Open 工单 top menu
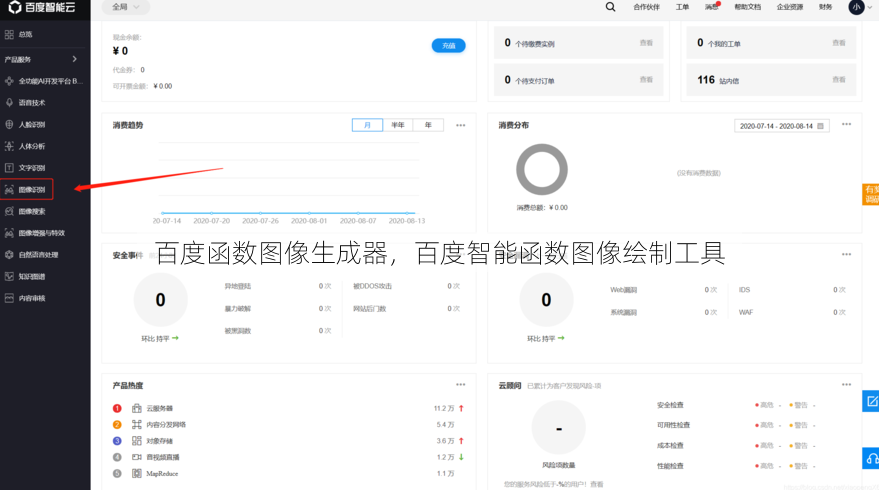Viewport: 879px width, 490px height. pos(682,7)
